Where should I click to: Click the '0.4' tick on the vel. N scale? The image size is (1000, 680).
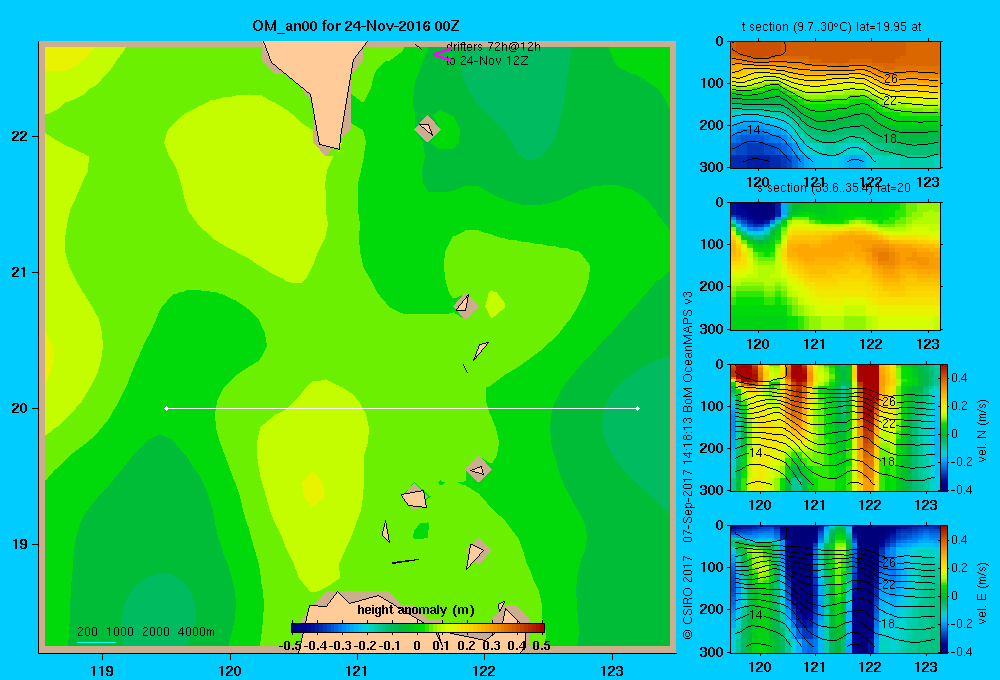pos(959,378)
